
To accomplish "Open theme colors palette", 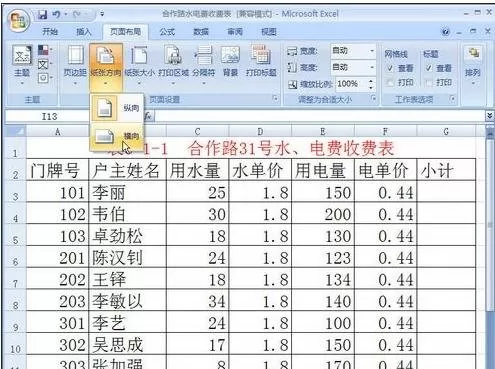I will point(44,50).
